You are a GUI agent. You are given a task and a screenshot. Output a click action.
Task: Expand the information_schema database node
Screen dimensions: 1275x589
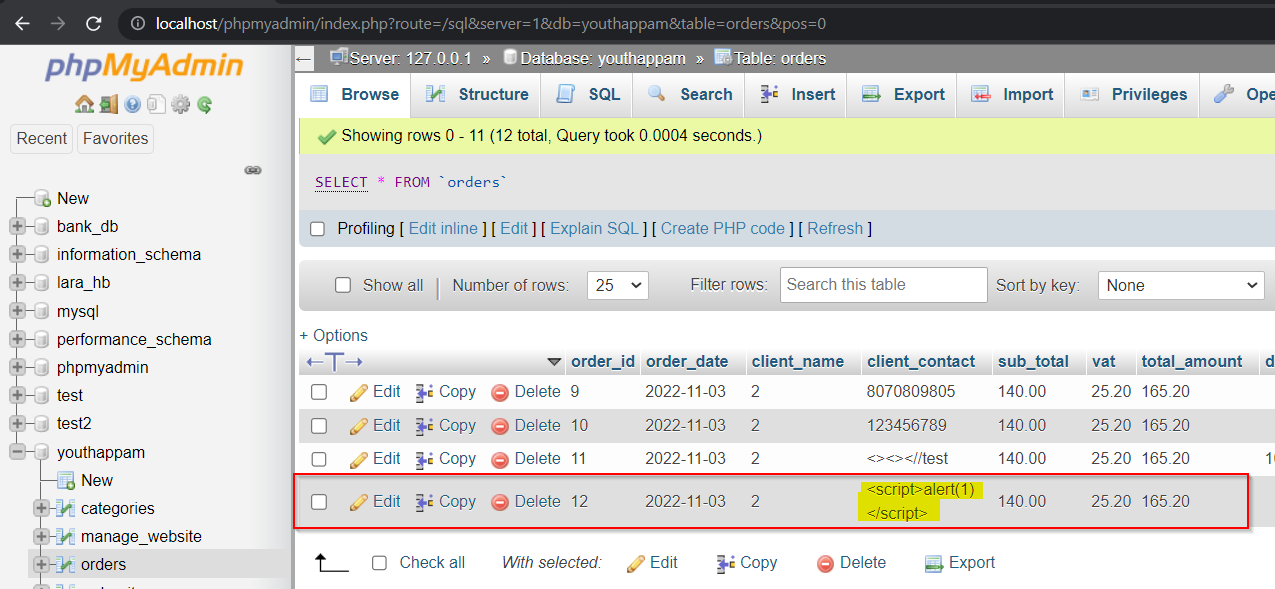tap(17, 255)
